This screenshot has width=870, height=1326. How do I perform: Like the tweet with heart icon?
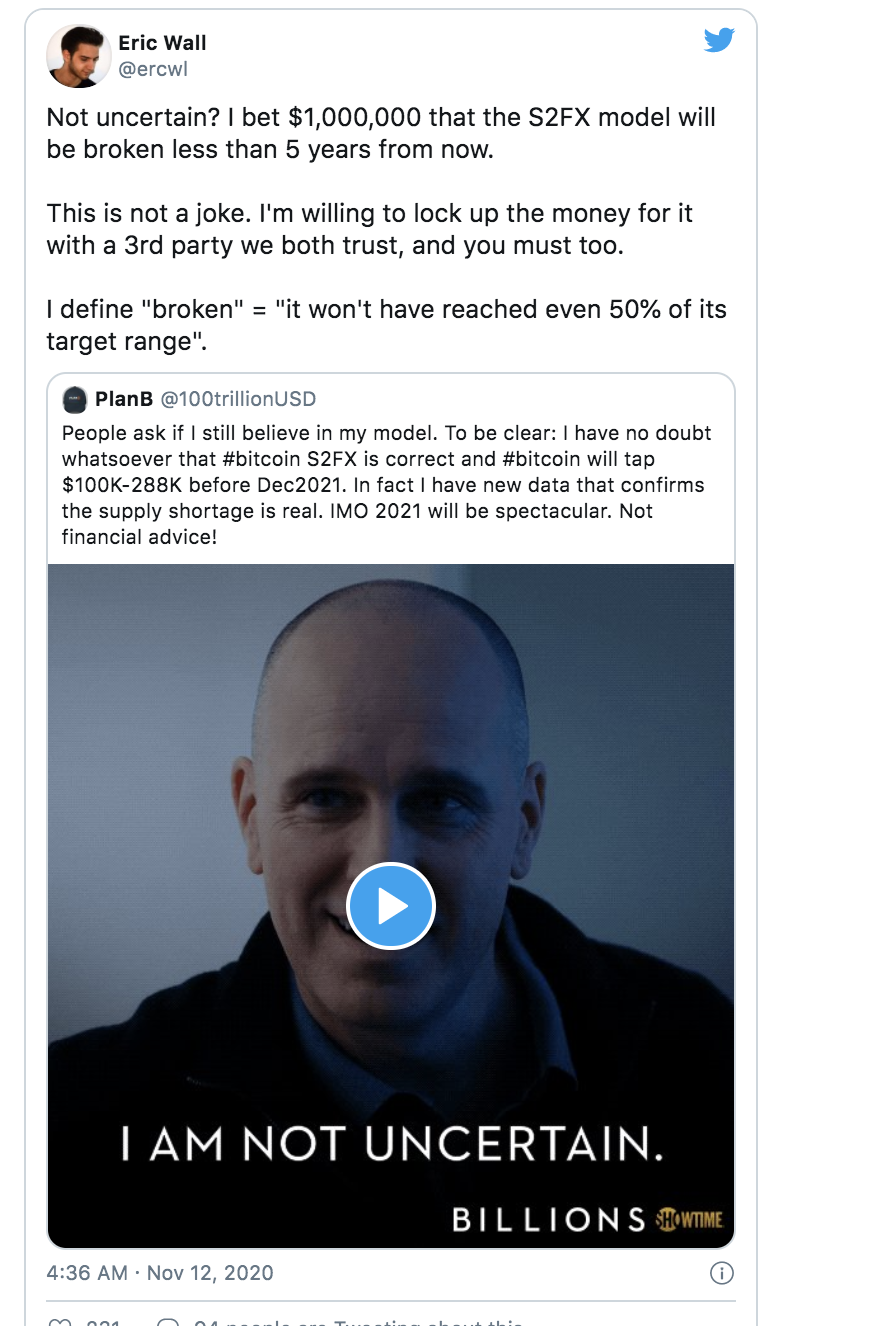pyautogui.click(x=60, y=1322)
